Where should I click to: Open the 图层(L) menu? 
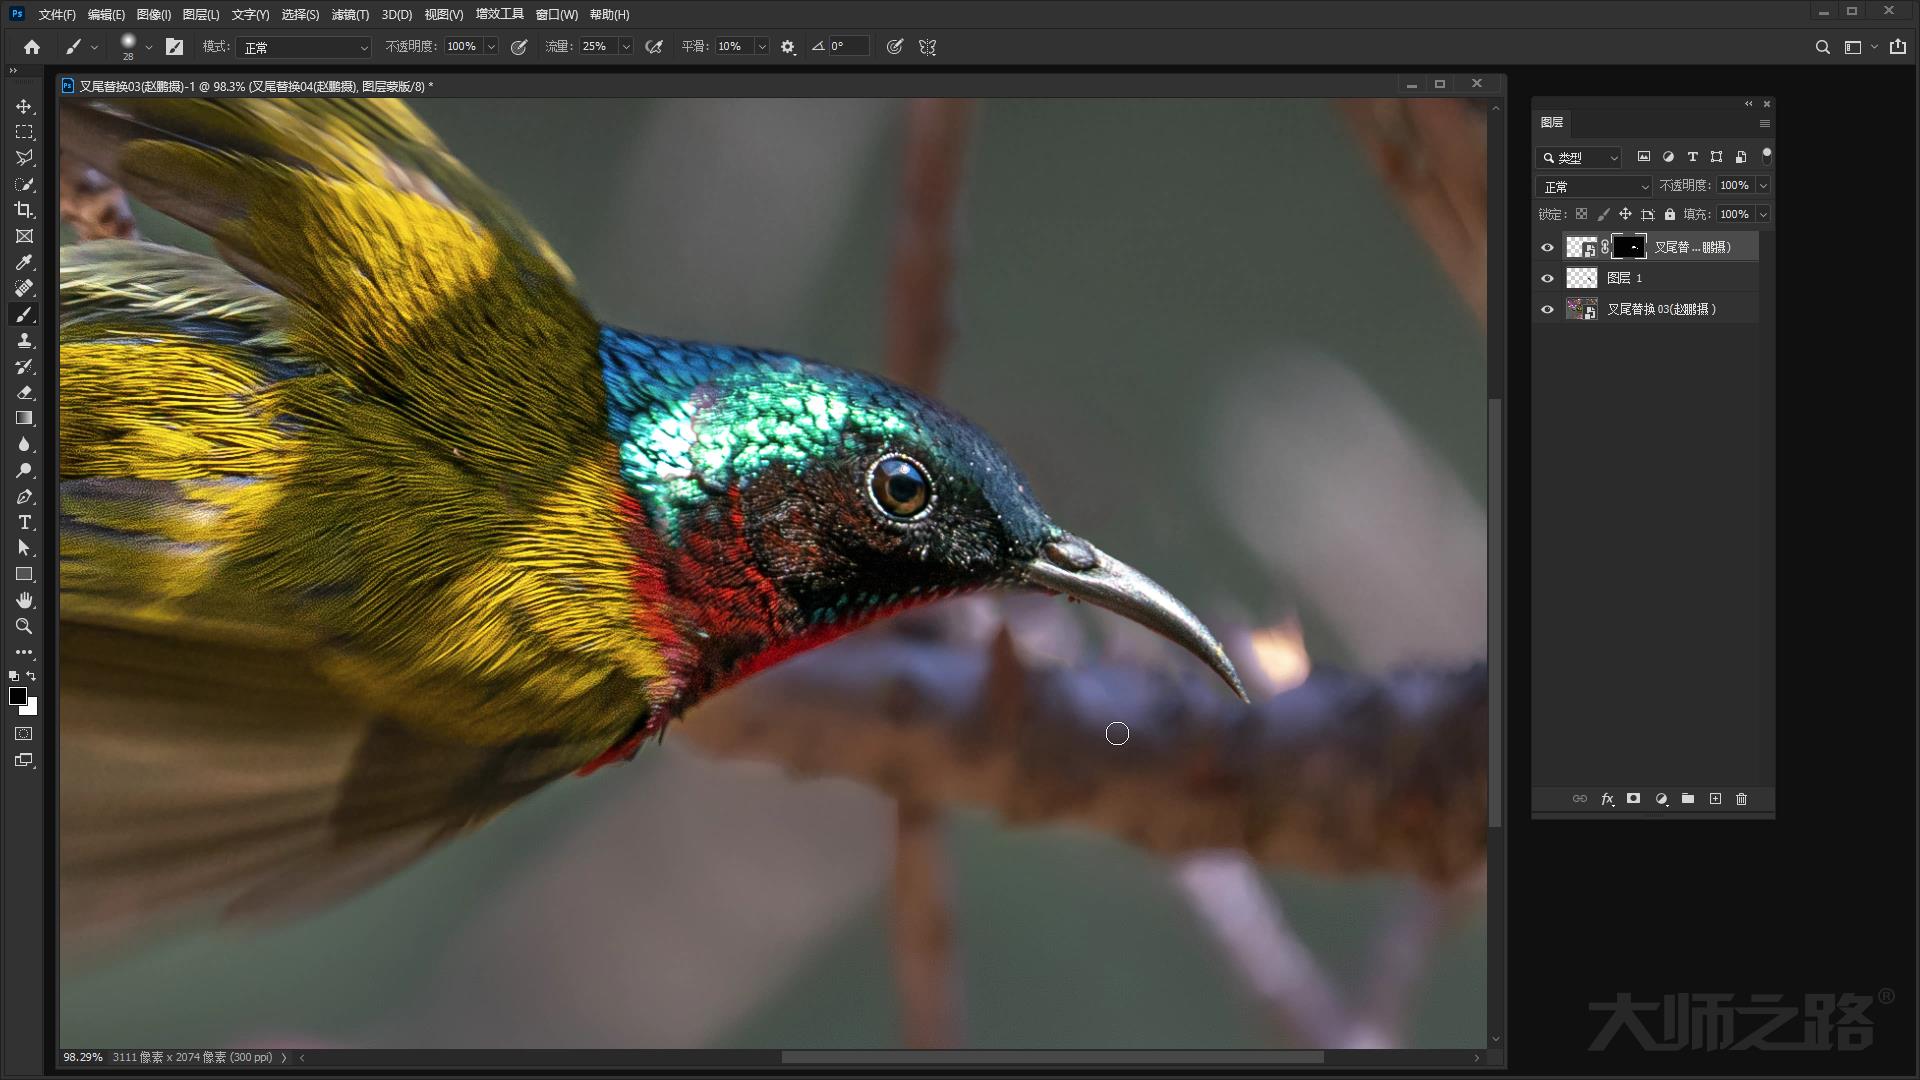(x=201, y=14)
